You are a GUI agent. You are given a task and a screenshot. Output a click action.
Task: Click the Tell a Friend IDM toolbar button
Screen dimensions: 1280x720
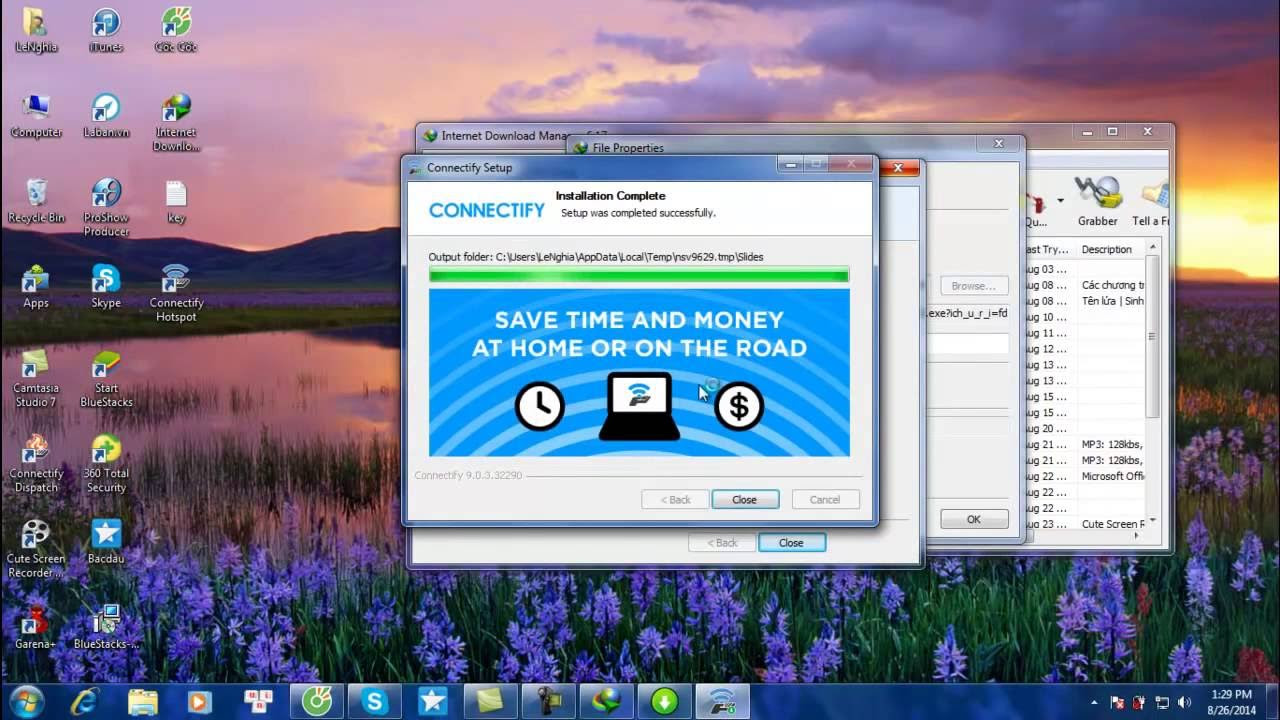click(1150, 201)
